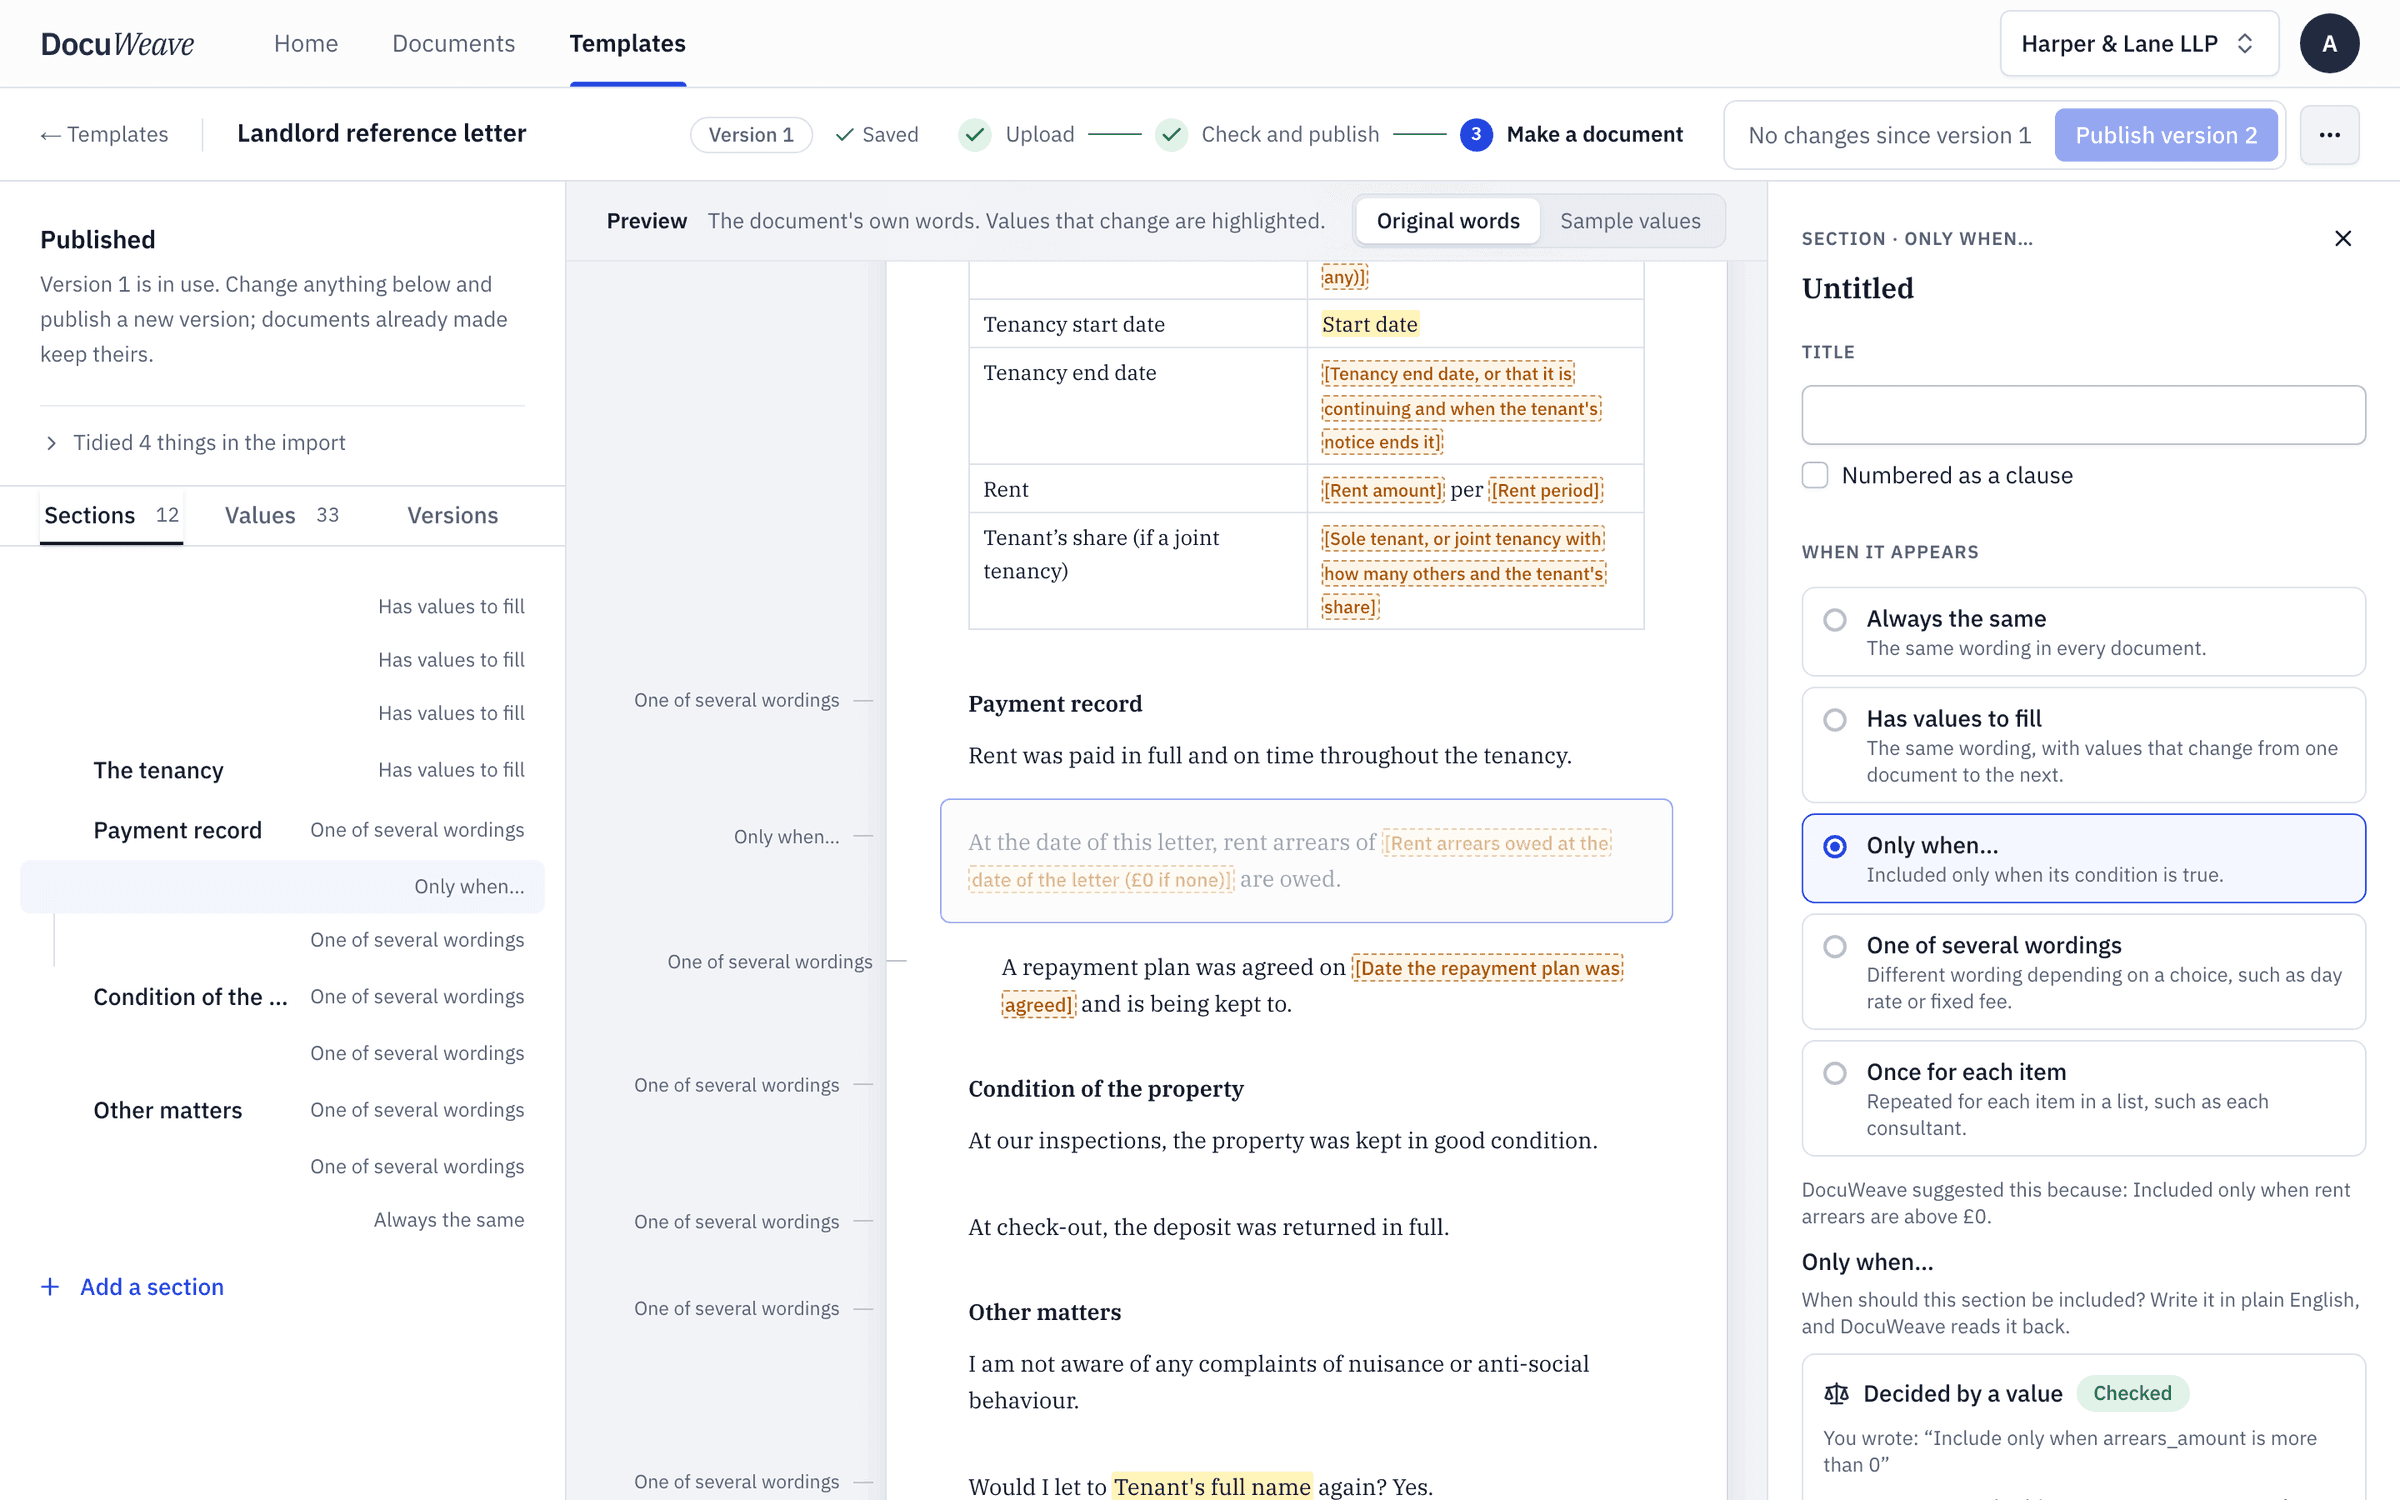Open the Documents nav item
Screen dimensions: 2400x1500
(x=453, y=44)
